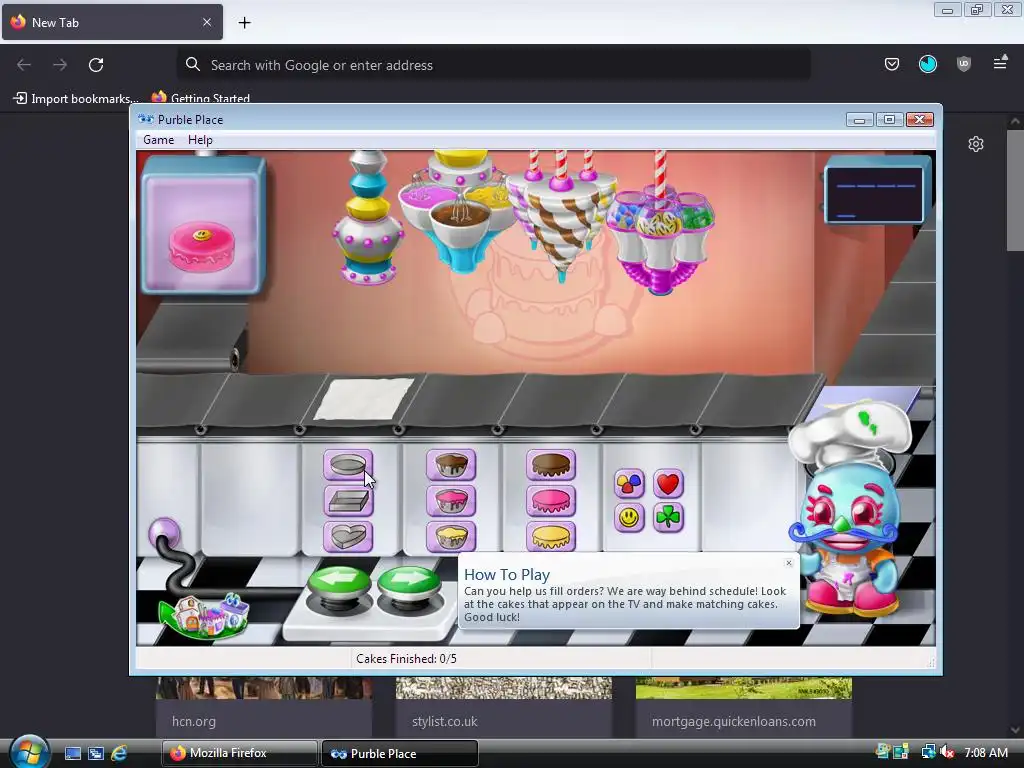Select the square cake pan shape
This screenshot has height=768, width=1024.
(348, 501)
